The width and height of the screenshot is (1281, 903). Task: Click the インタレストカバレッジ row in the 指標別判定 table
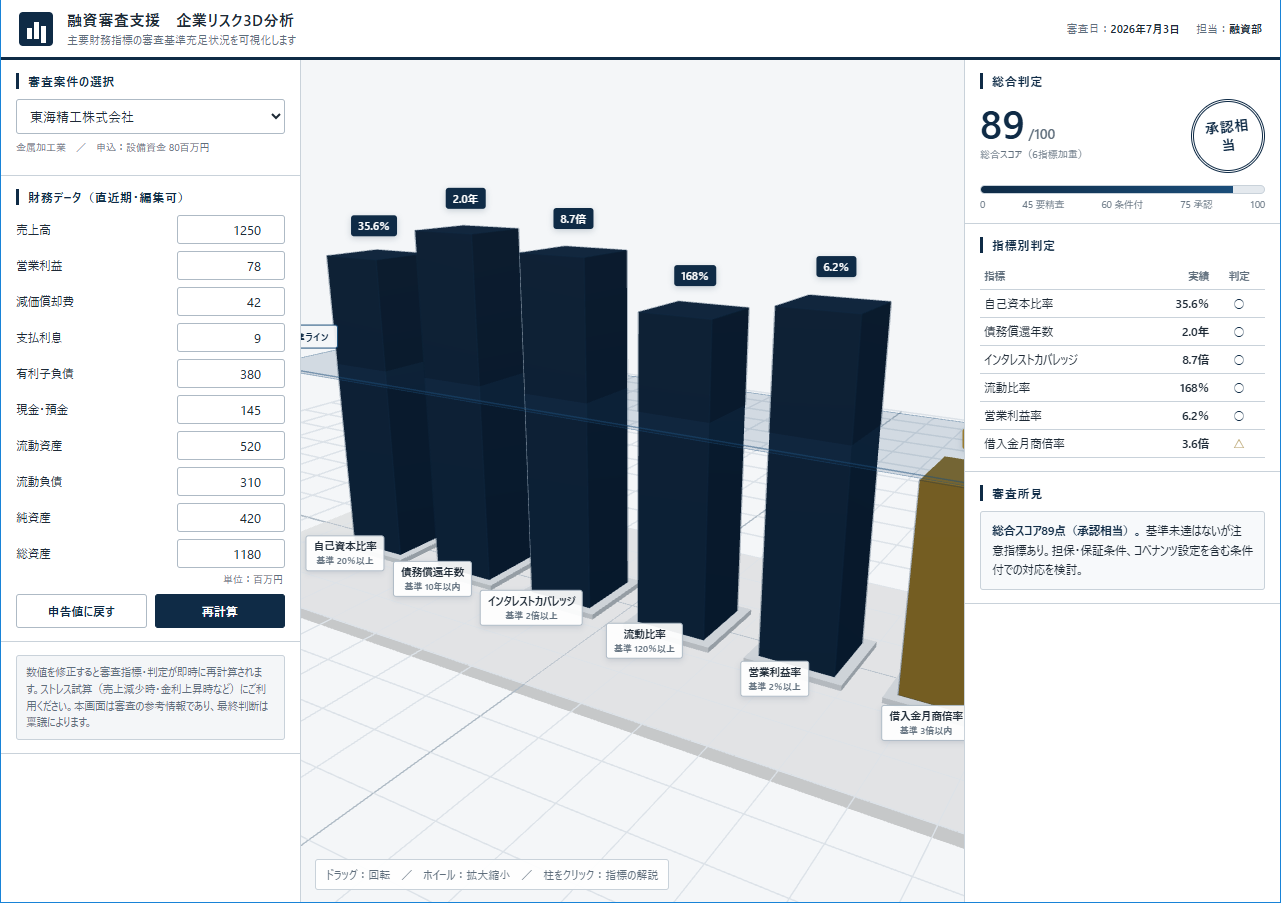click(x=1122, y=360)
